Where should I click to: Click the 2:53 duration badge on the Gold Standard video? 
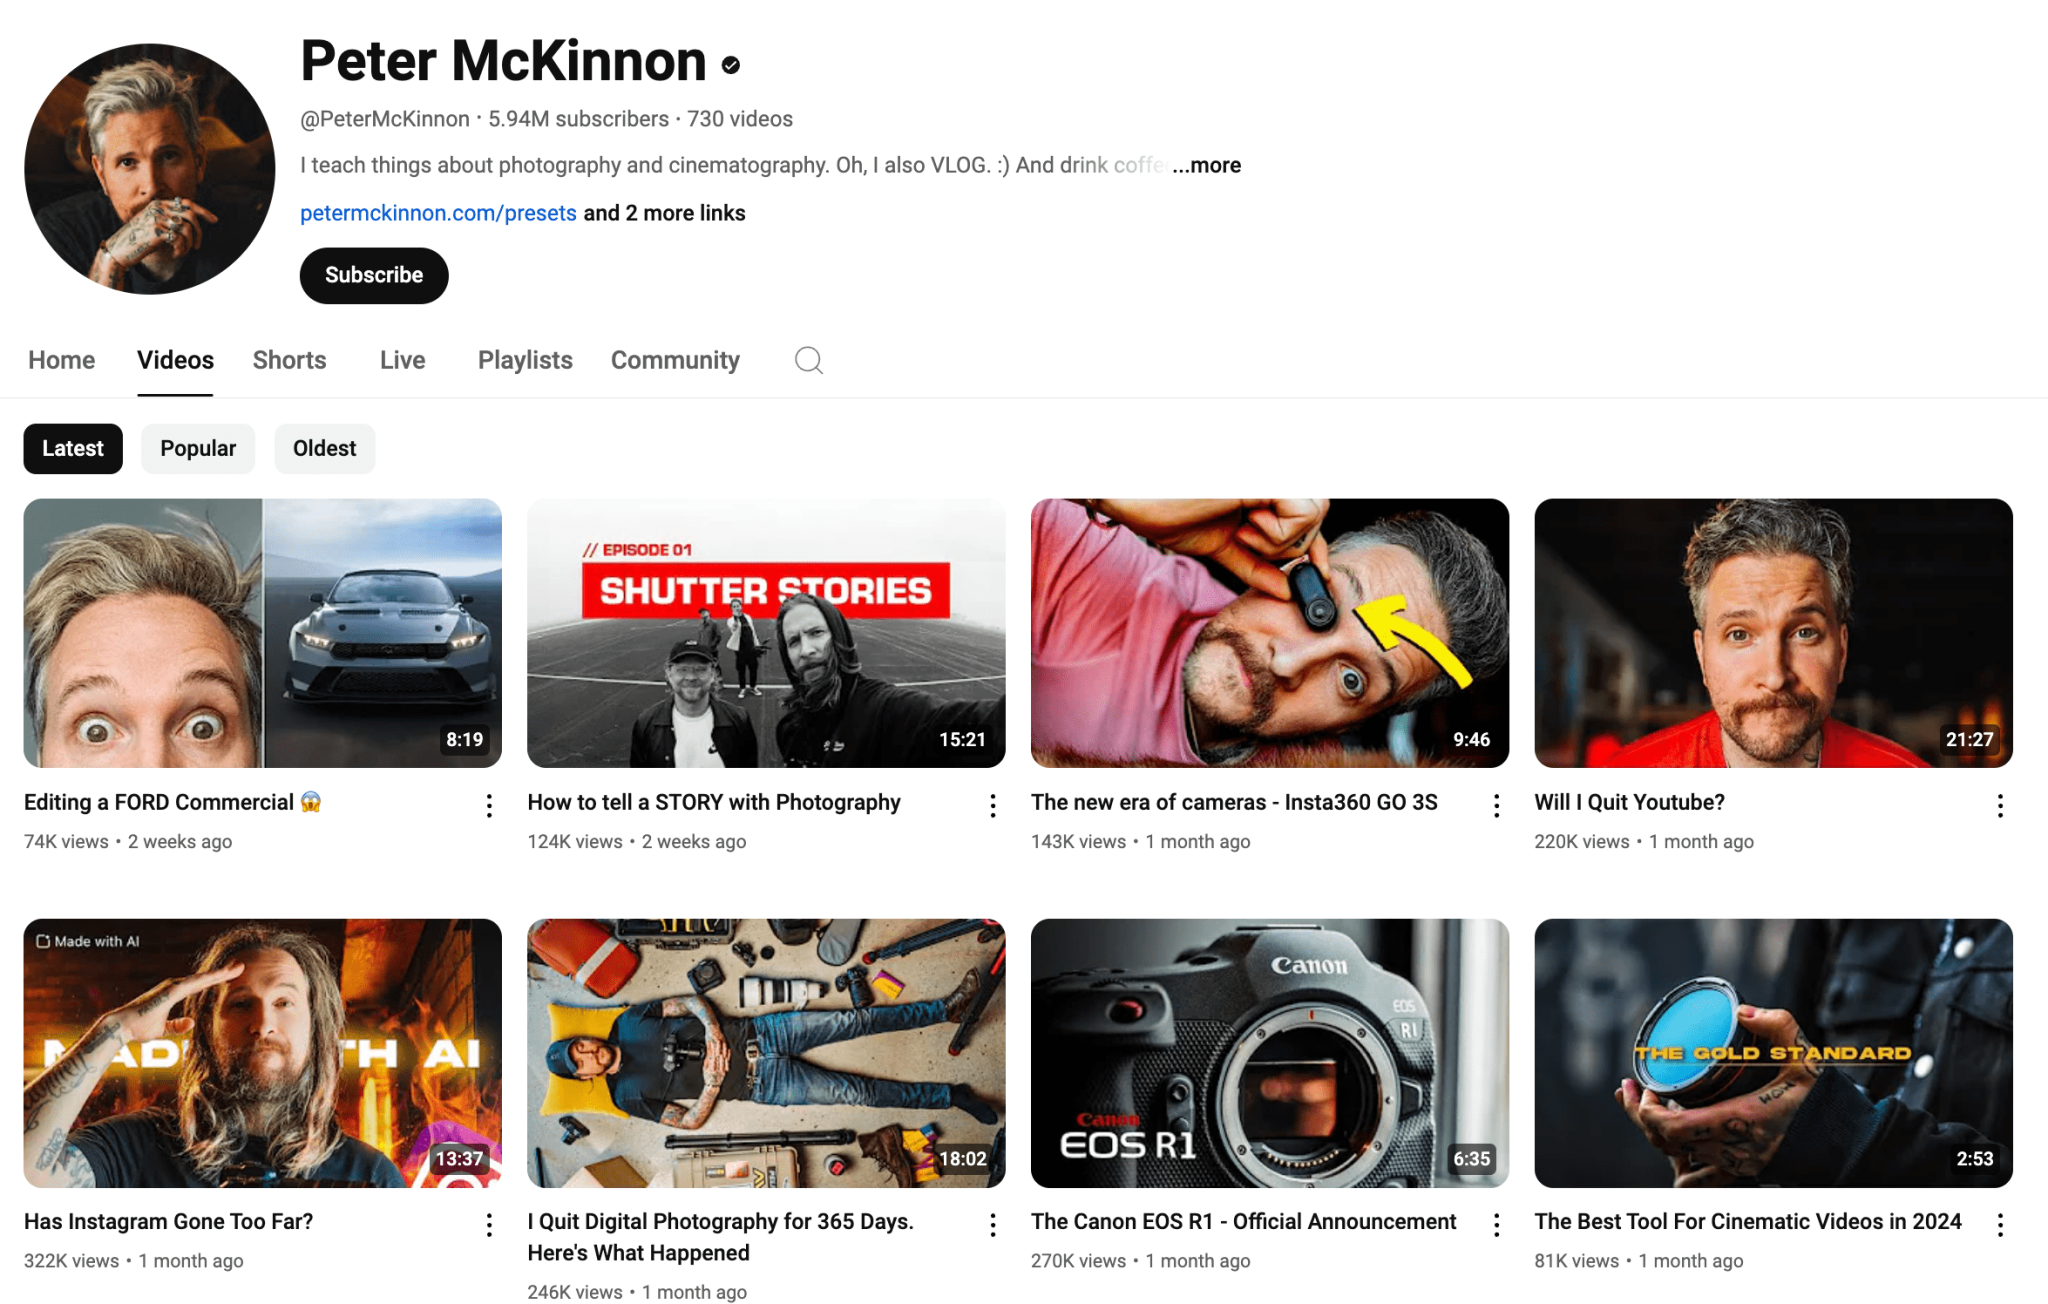pyautogui.click(x=1974, y=1159)
